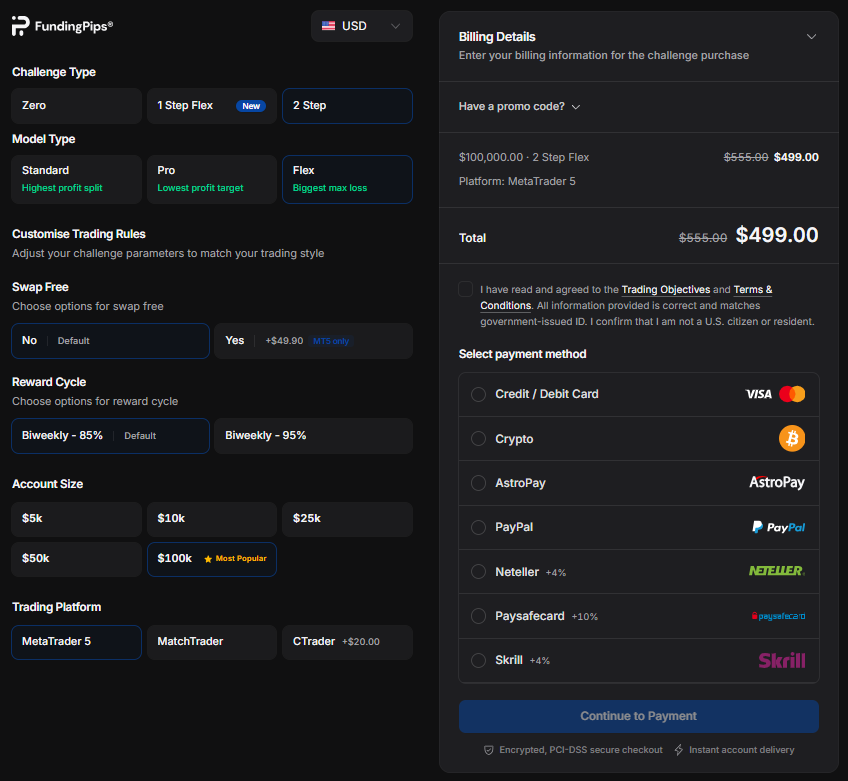This screenshot has width=848, height=781.
Task: Select Credit / Debit Card payment
Action: [639, 394]
